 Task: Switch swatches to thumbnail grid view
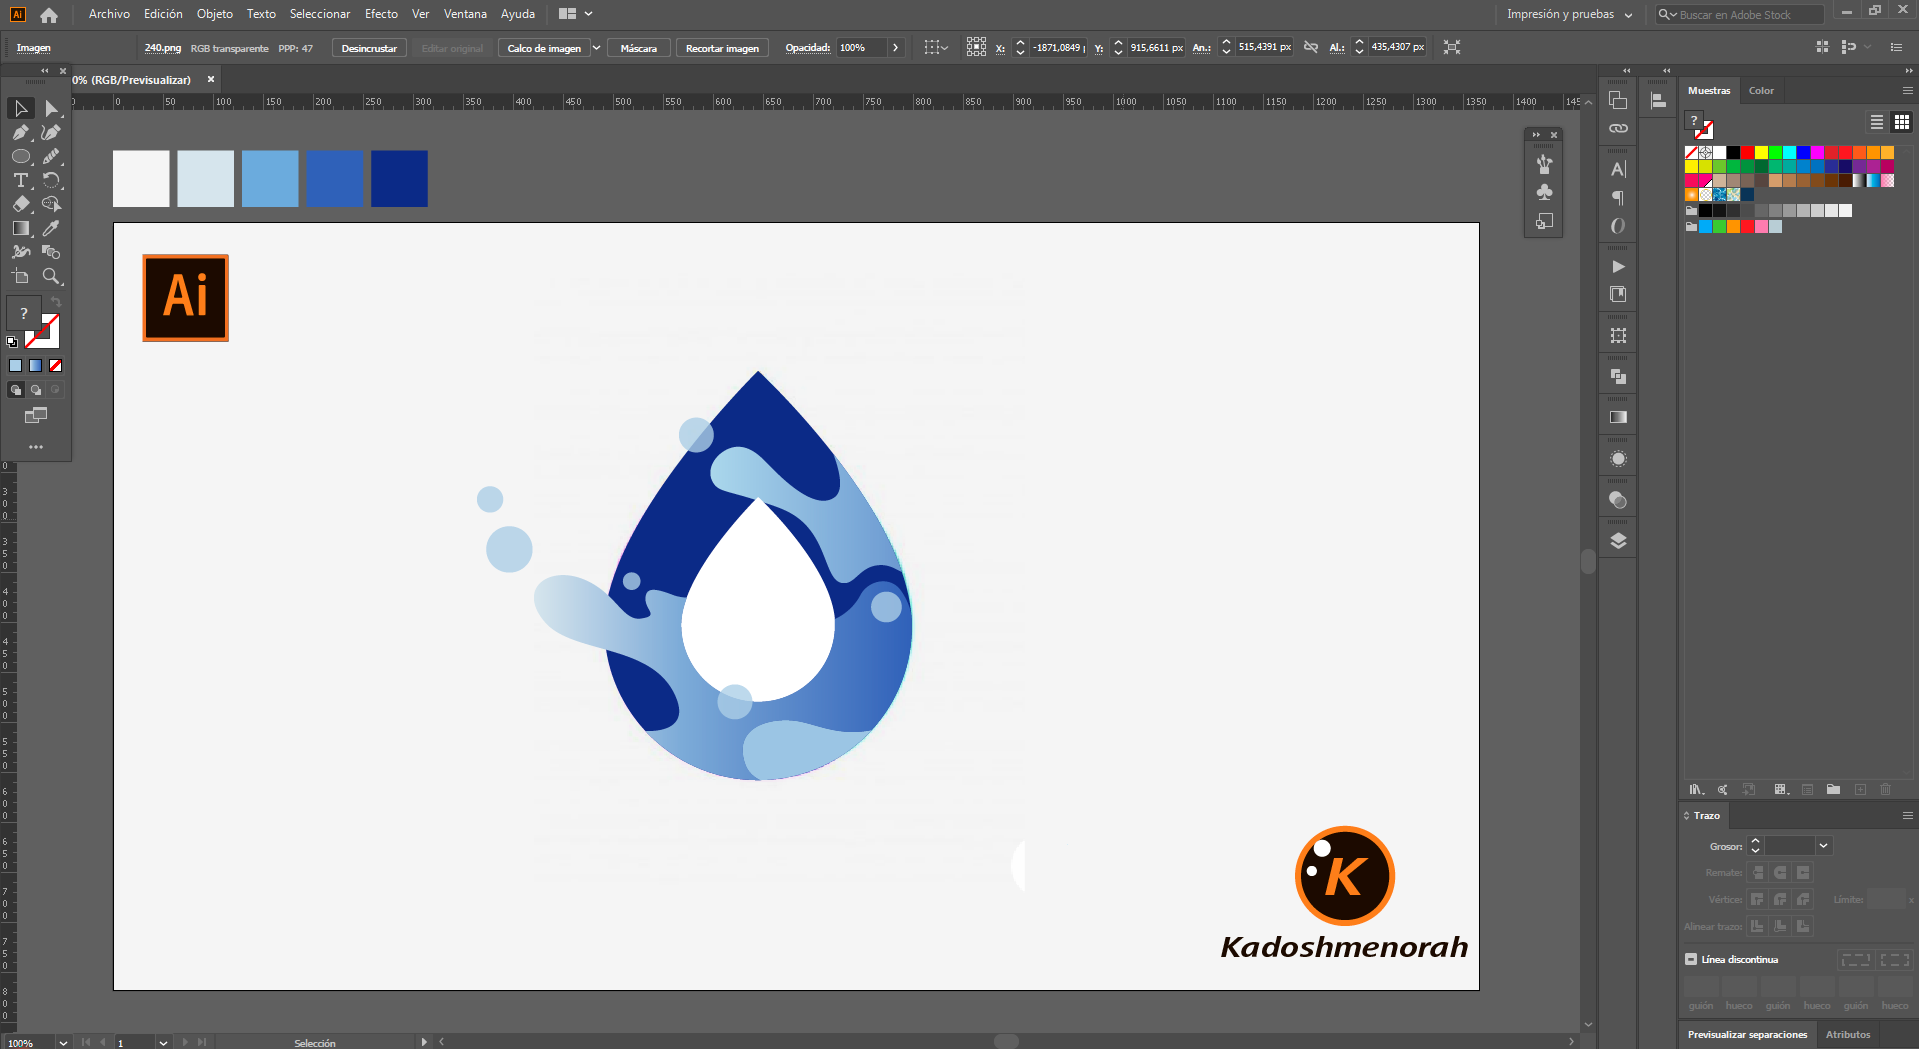coord(1902,122)
